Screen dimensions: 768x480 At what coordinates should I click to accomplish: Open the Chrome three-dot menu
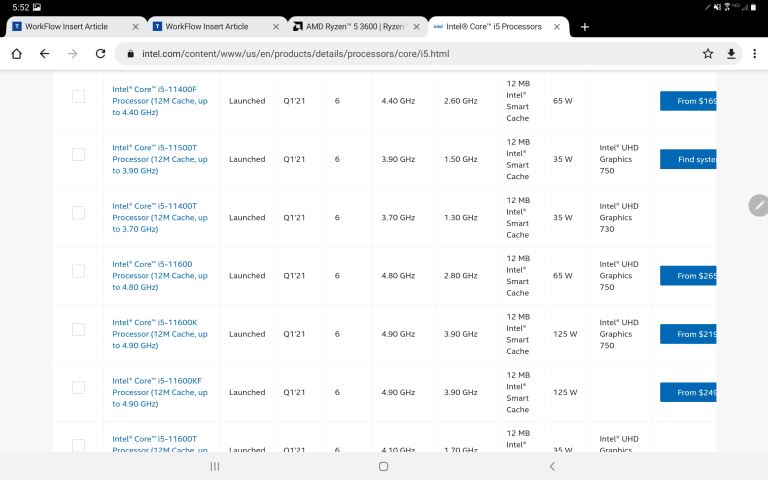click(754, 53)
